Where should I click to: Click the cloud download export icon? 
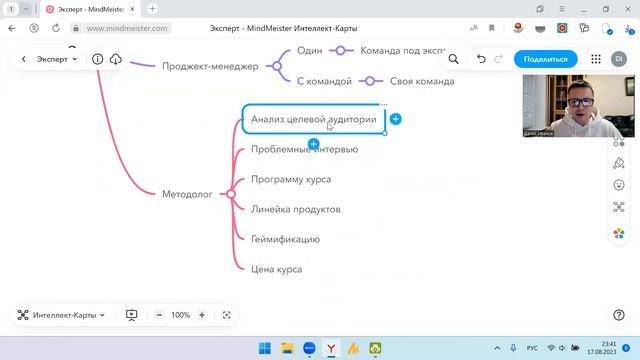coord(116,59)
